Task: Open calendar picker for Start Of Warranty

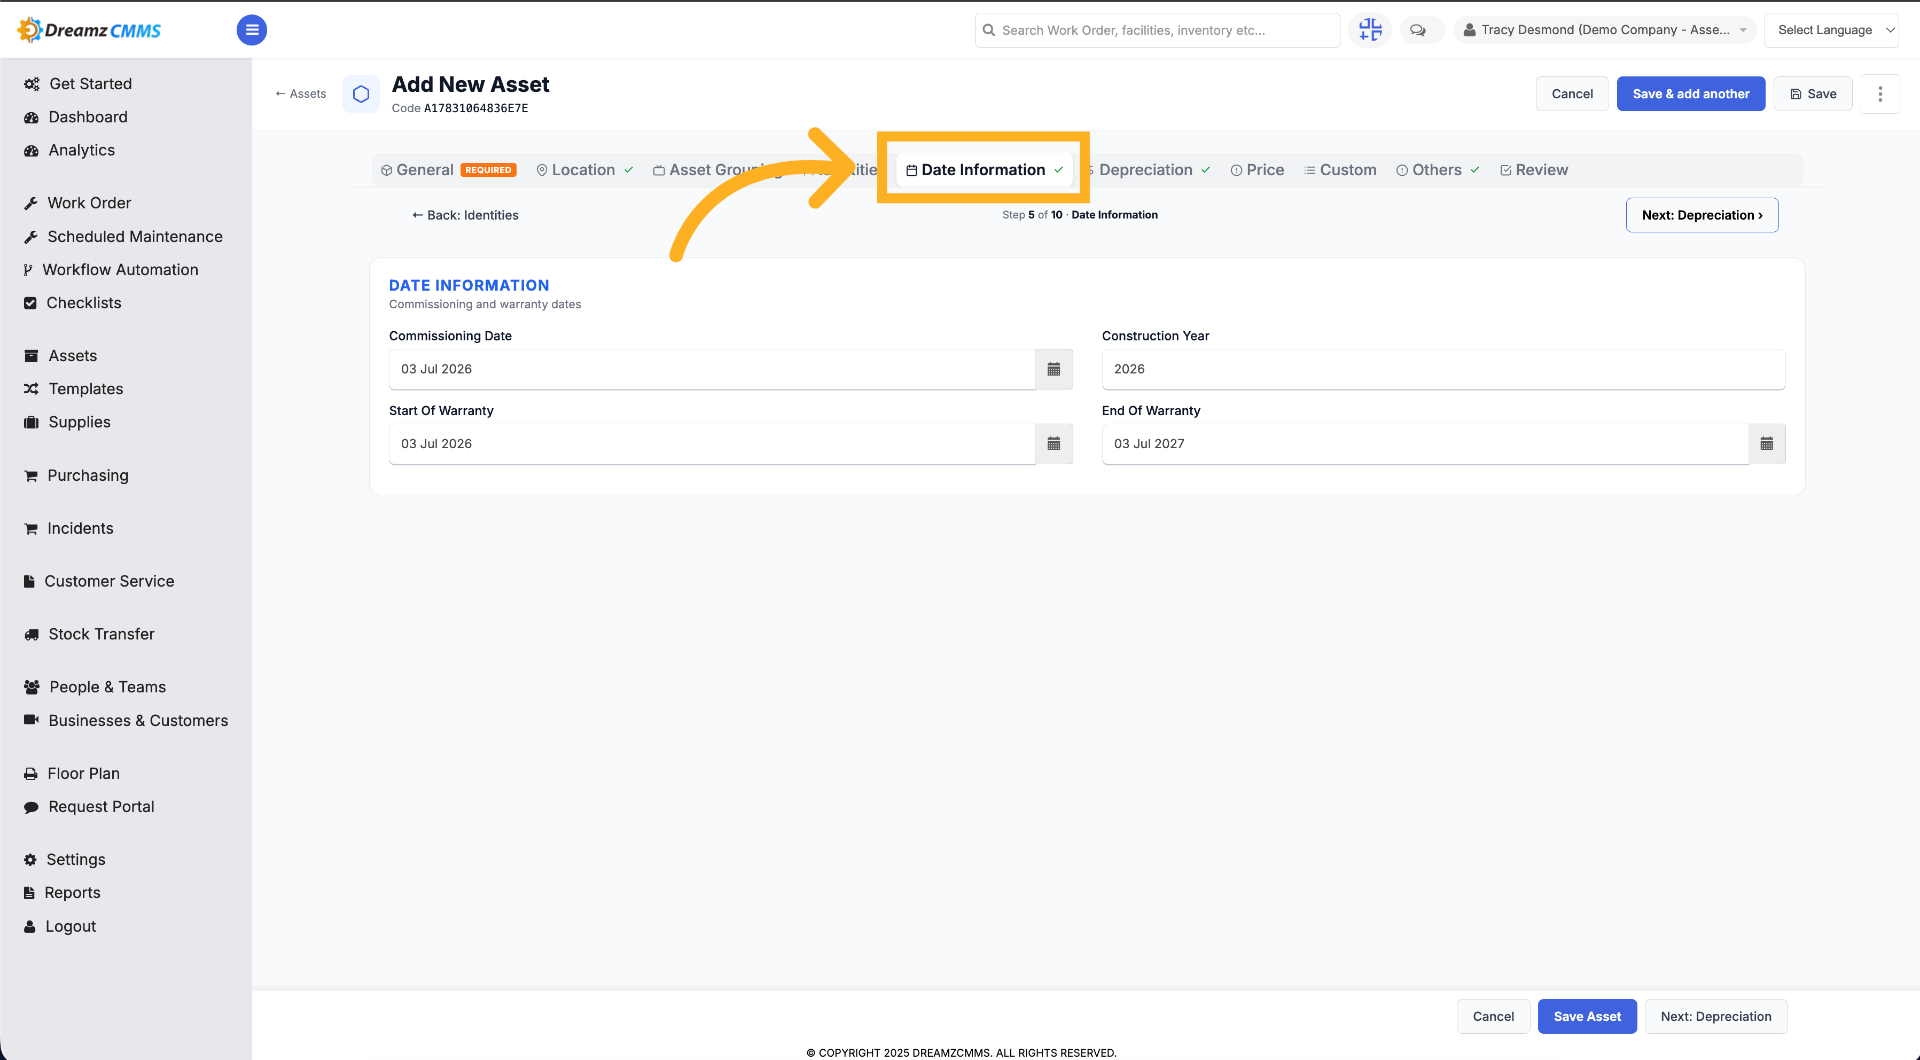Action: click(1054, 444)
